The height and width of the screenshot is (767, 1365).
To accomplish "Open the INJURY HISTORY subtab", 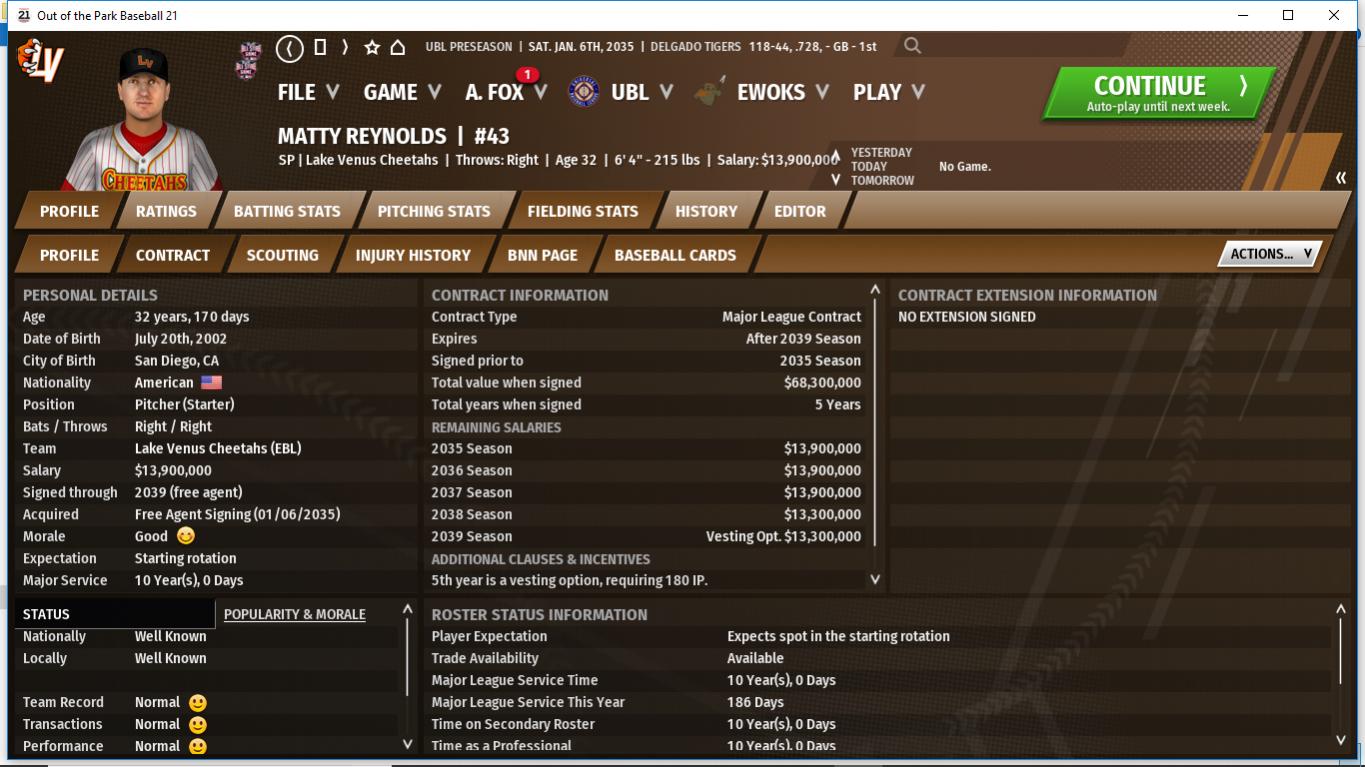I will click(412, 255).
